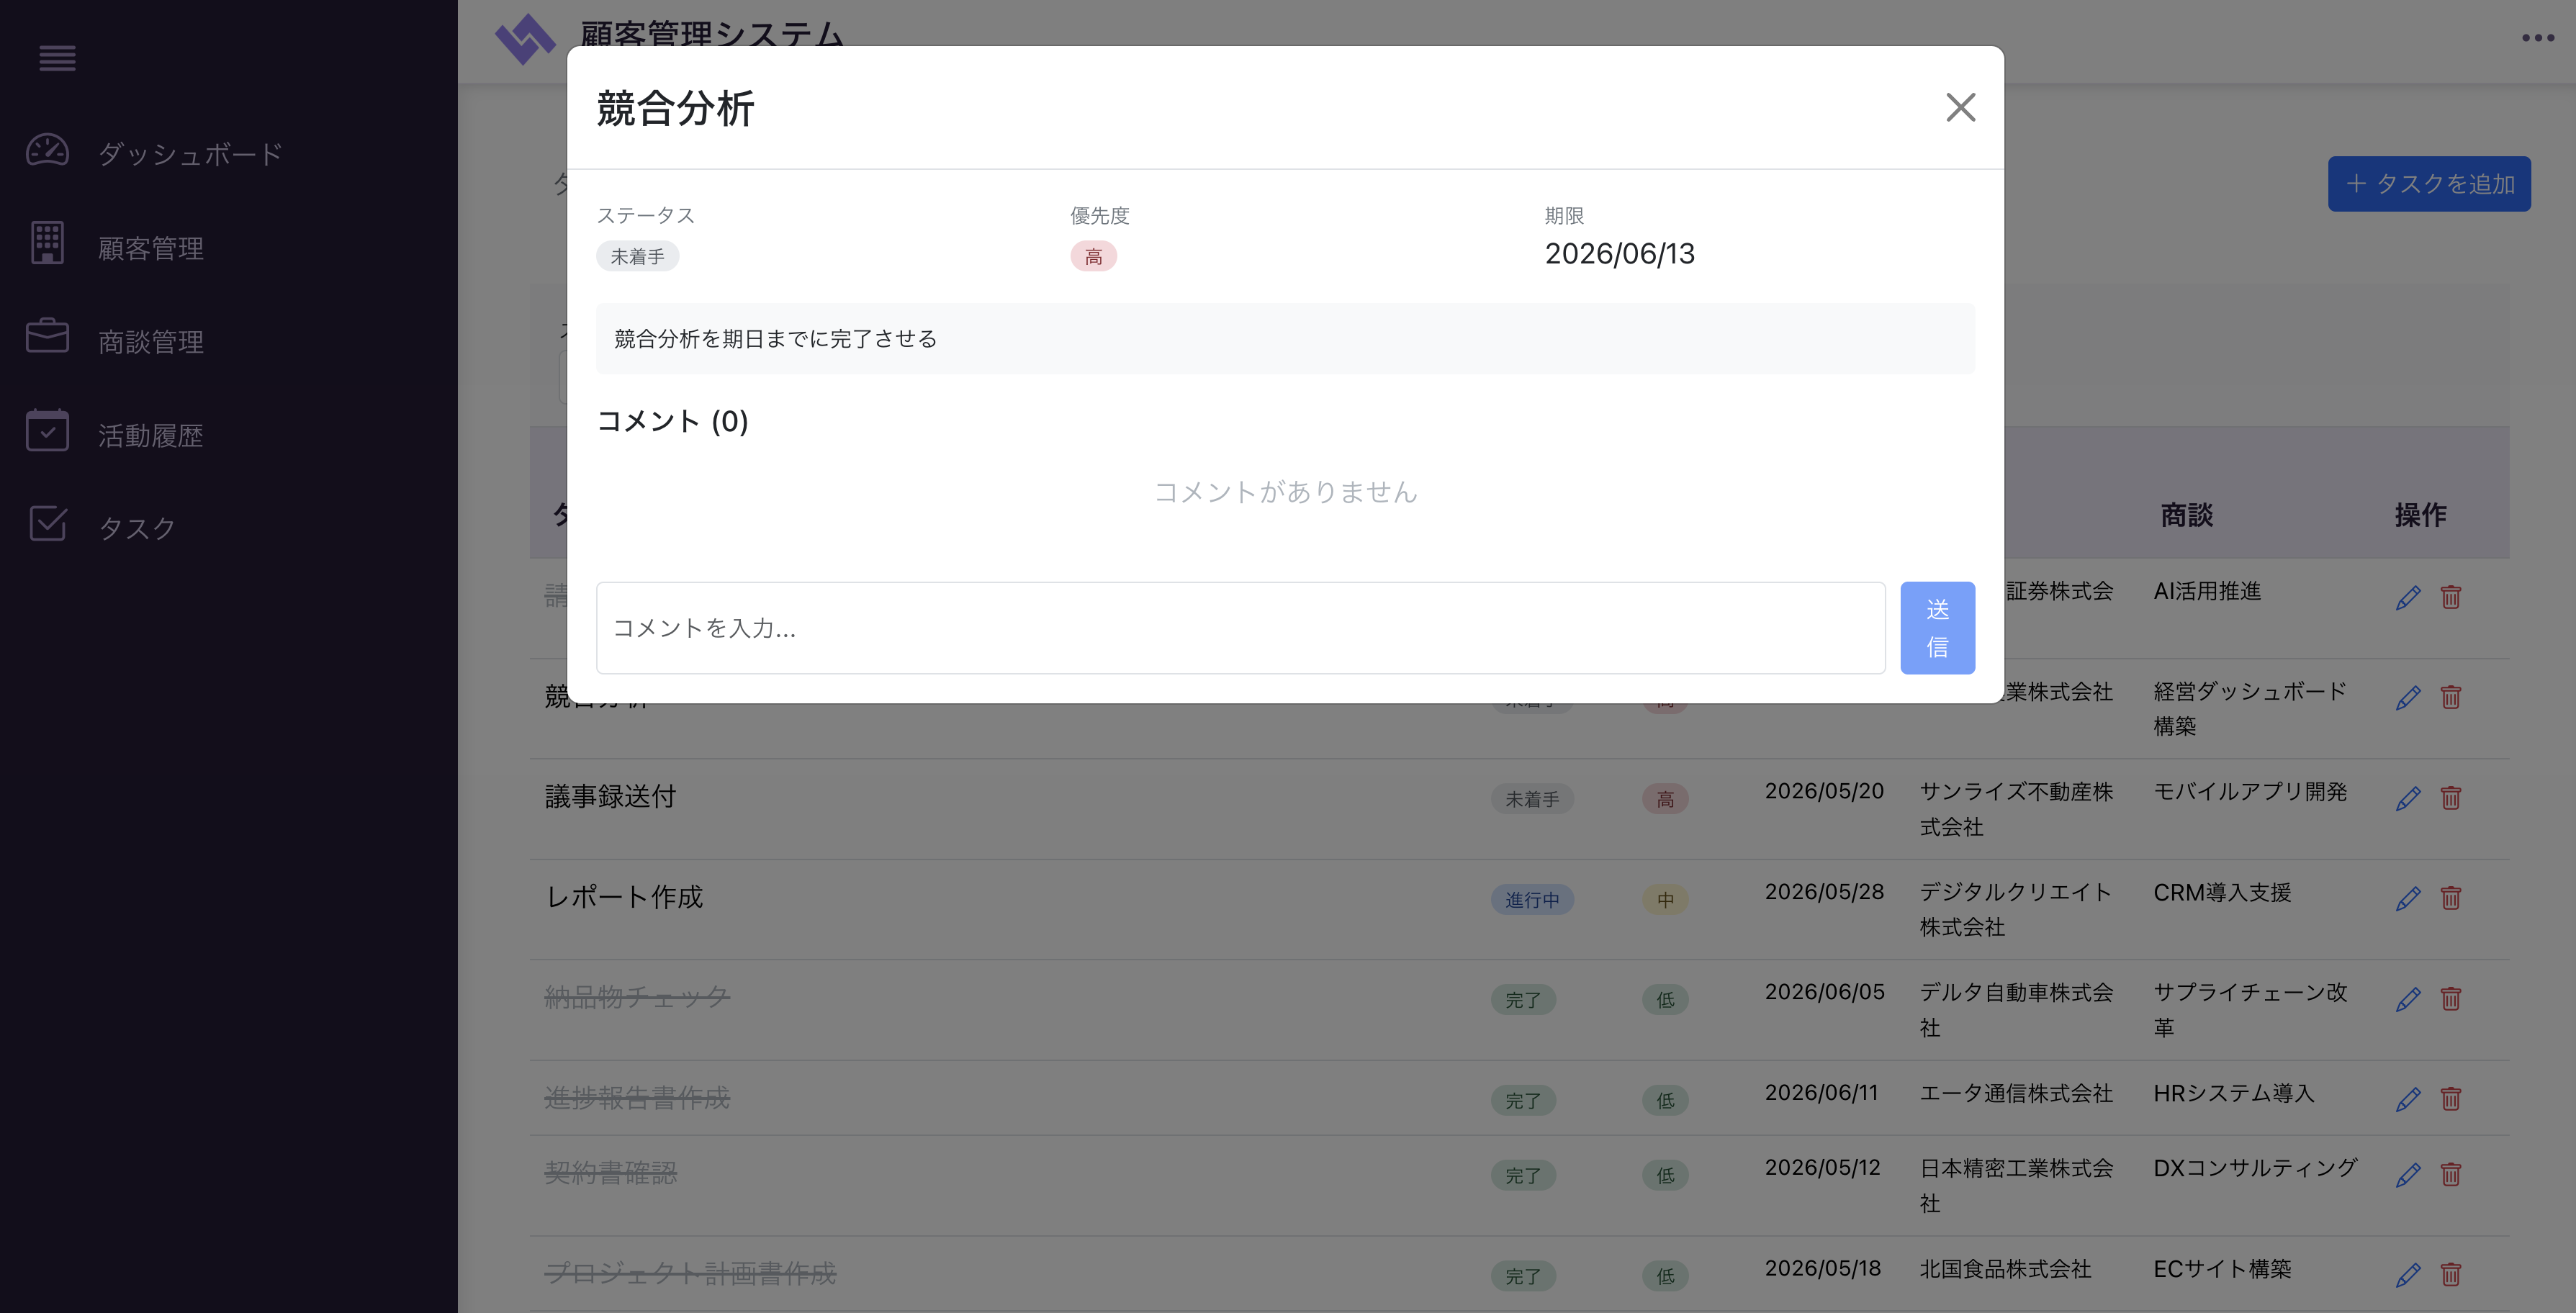Image resolution: width=2576 pixels, height=1313 pixels.
Task: Delete the 進捗報告書作成 task
Action: pyautogui.click(x=2451, y=1099)
